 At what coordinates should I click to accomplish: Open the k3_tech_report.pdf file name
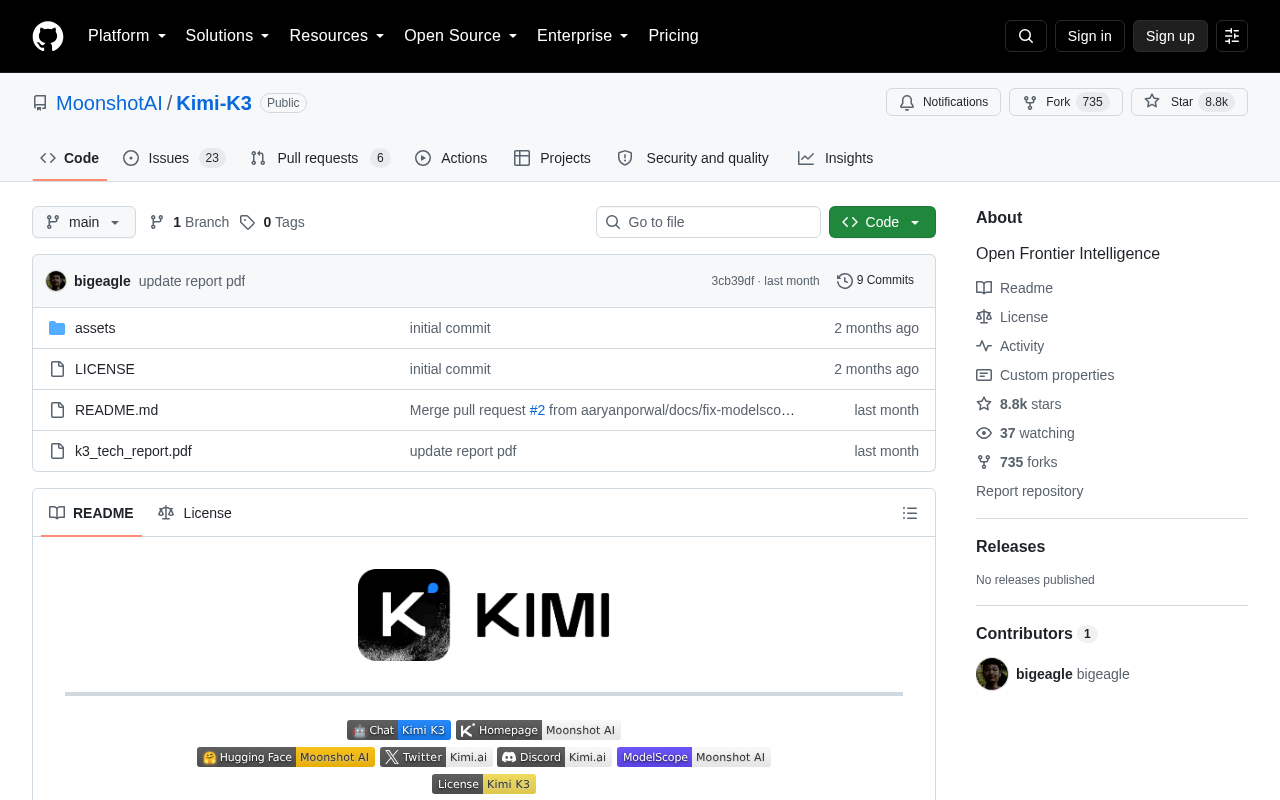[133, 451]
